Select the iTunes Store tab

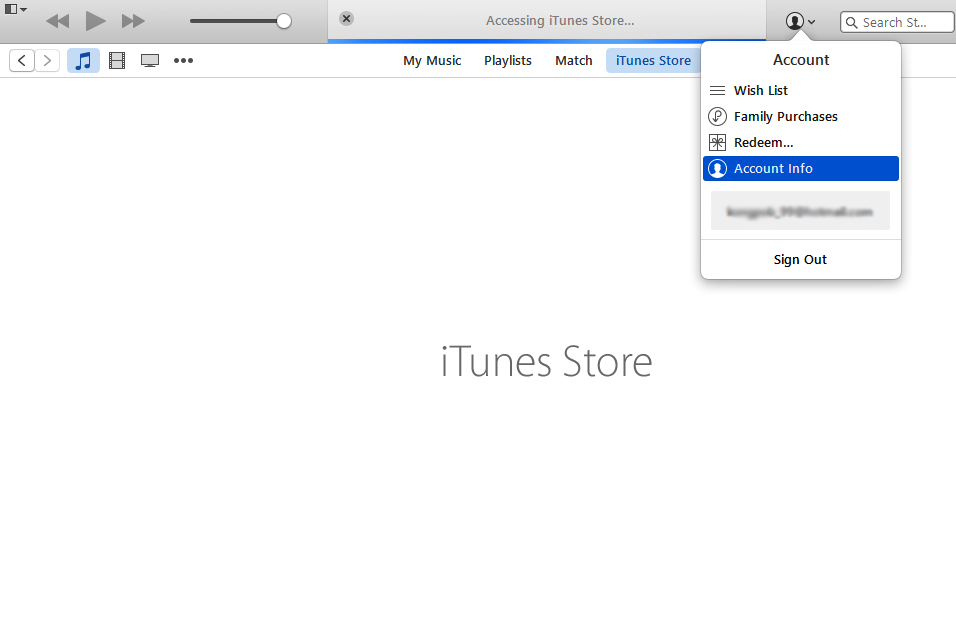point(653,60)
